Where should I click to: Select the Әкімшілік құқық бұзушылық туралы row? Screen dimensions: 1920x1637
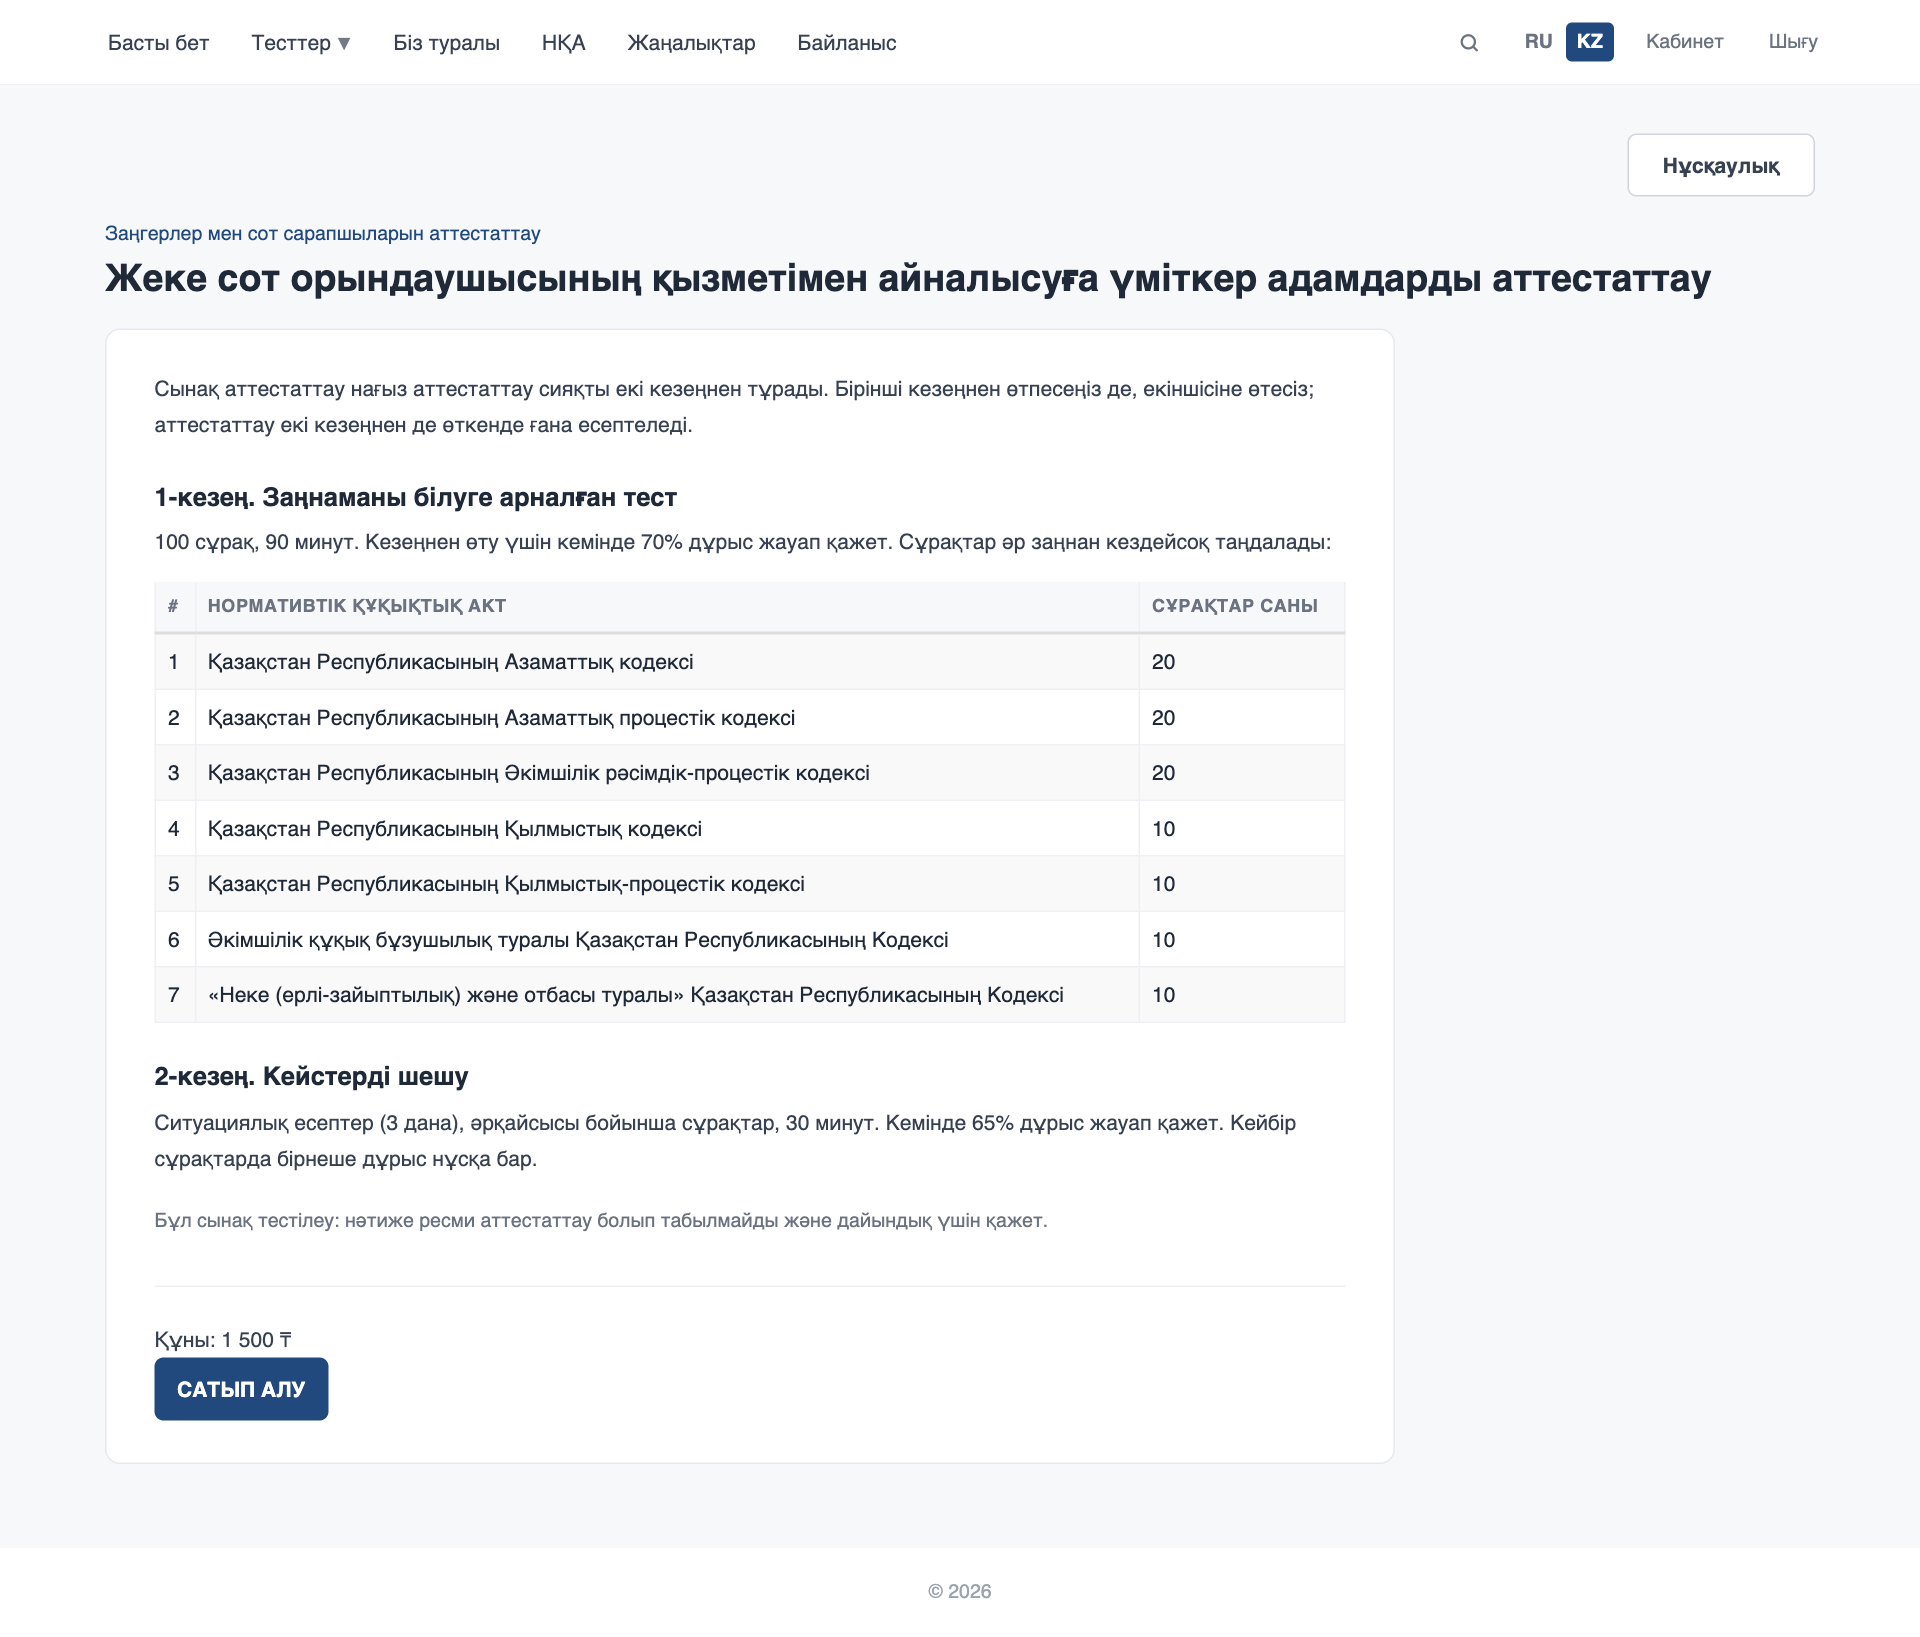pos(750,940)
